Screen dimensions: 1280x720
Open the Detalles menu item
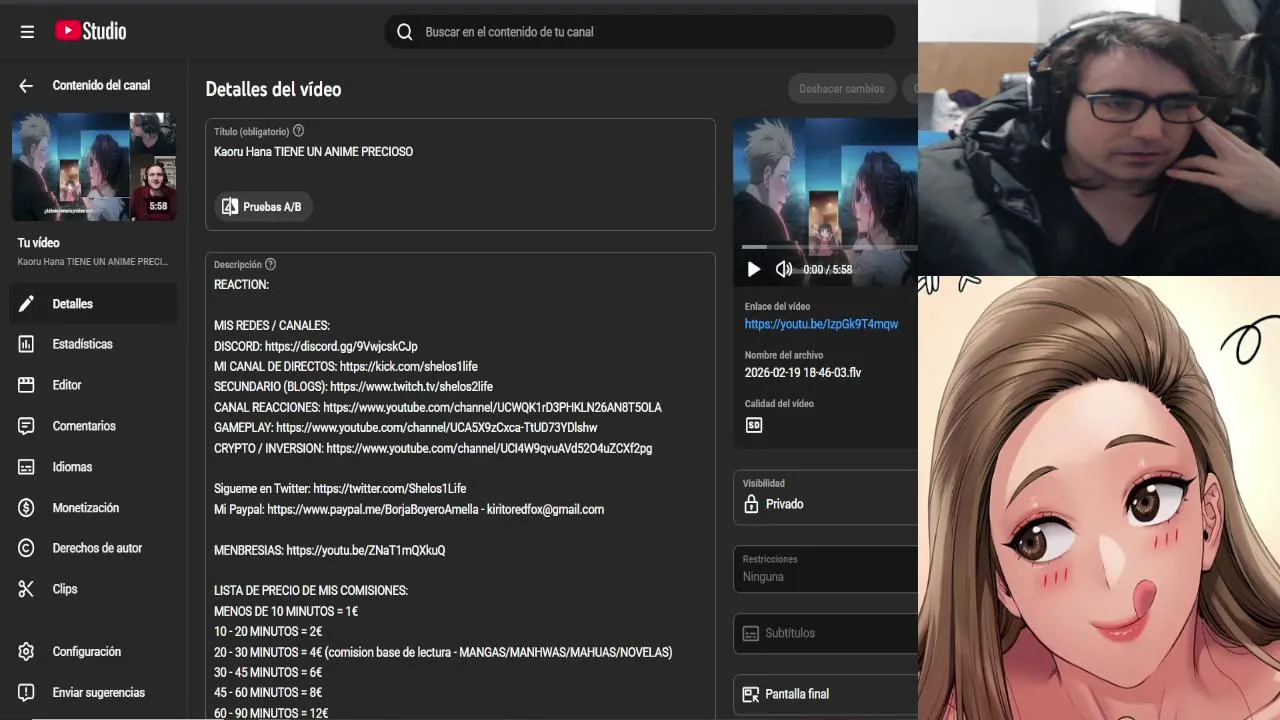(94, 304)
